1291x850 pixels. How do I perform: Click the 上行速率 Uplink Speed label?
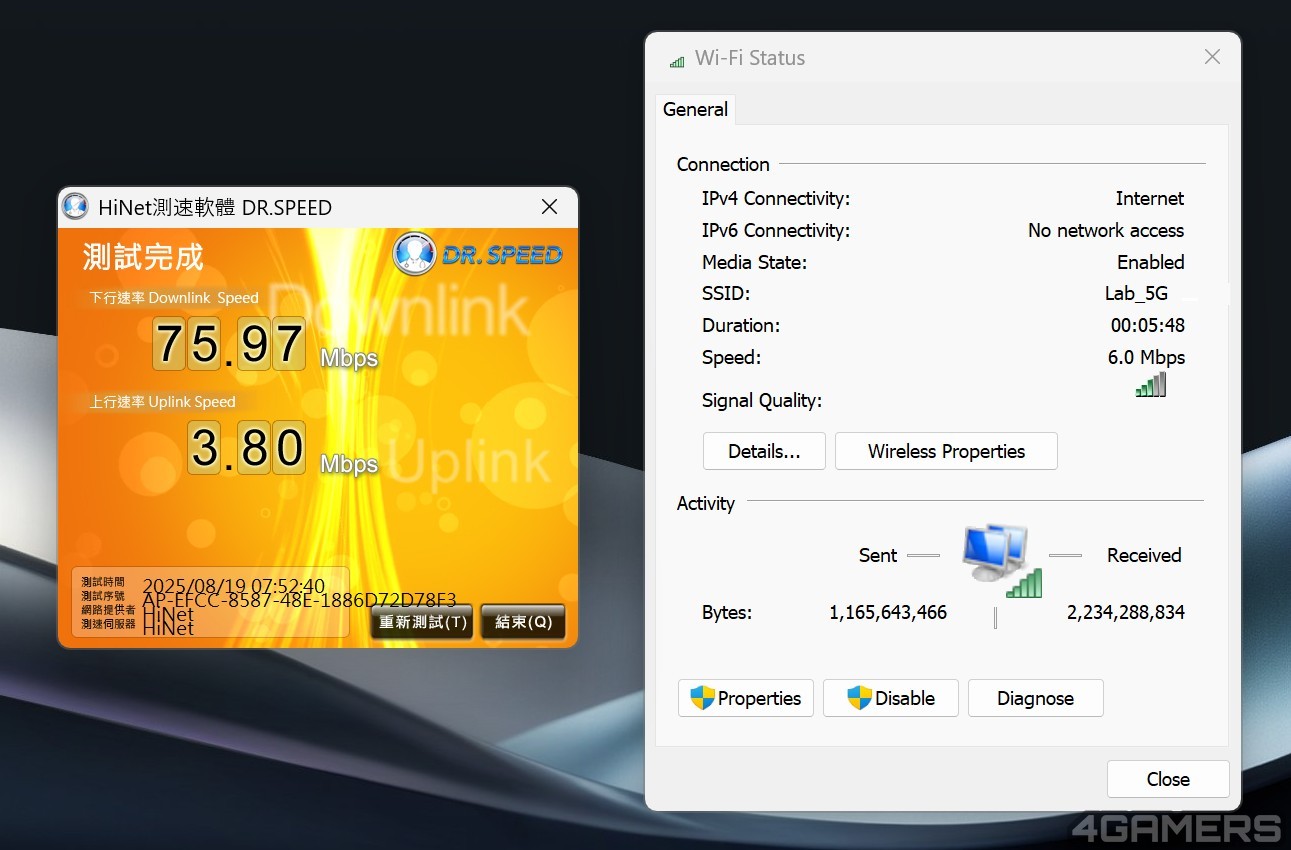[x=162, y=401]
